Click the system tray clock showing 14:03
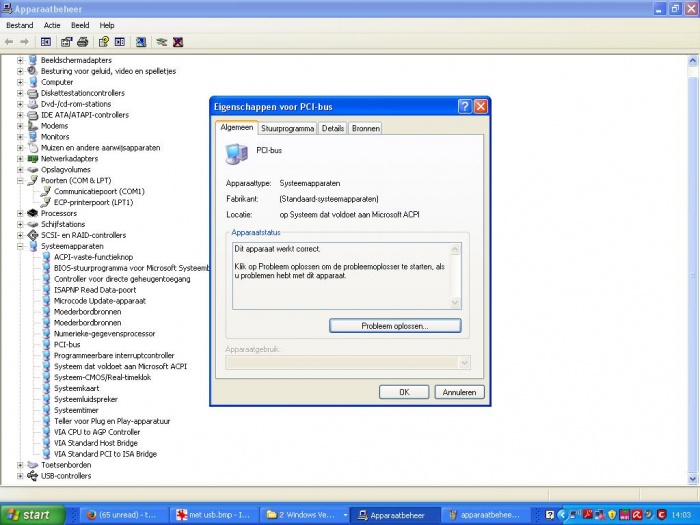This screenshot has width=700, height=525. pyautogui.click(x=681, y=515)
